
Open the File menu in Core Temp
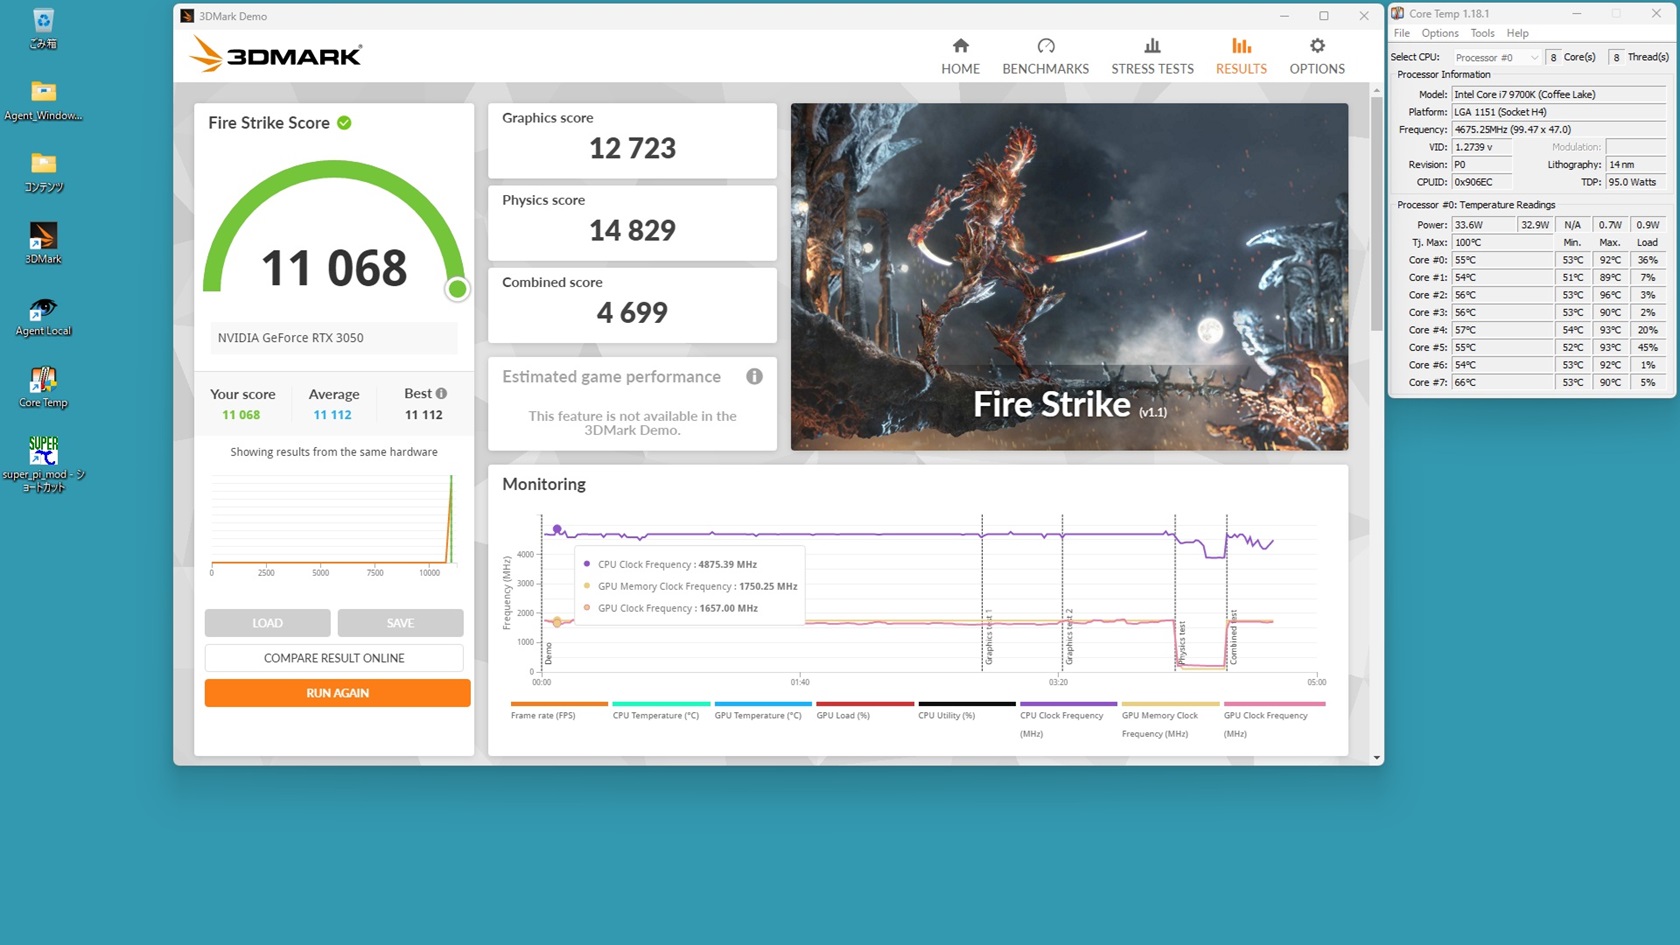[1402, 33]
